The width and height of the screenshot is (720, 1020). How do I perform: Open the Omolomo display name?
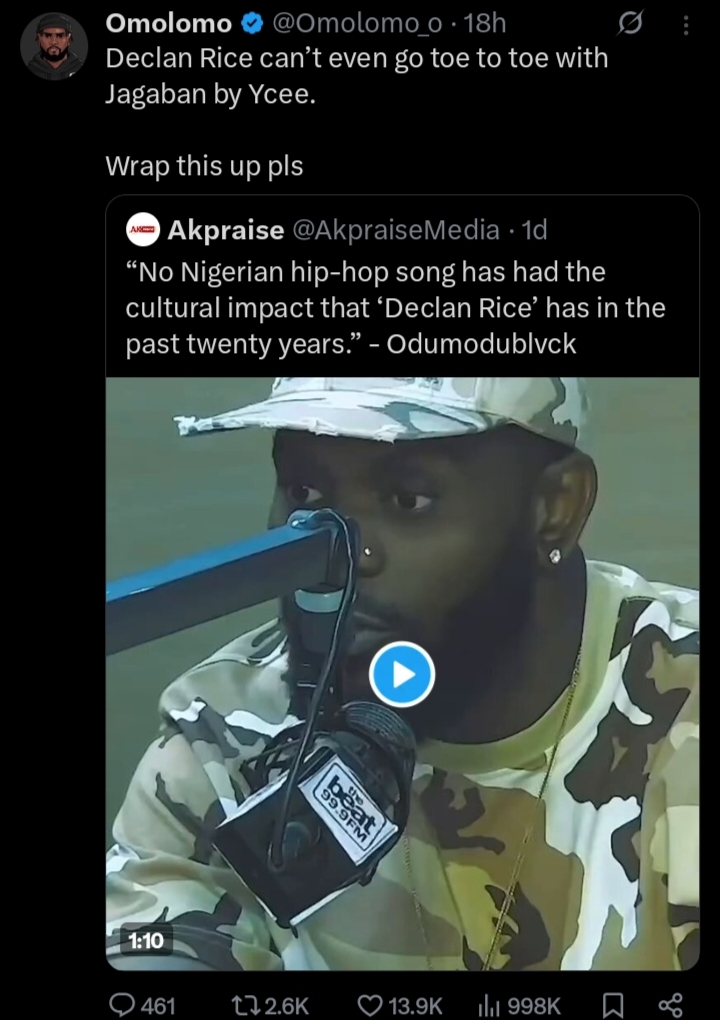168,23
